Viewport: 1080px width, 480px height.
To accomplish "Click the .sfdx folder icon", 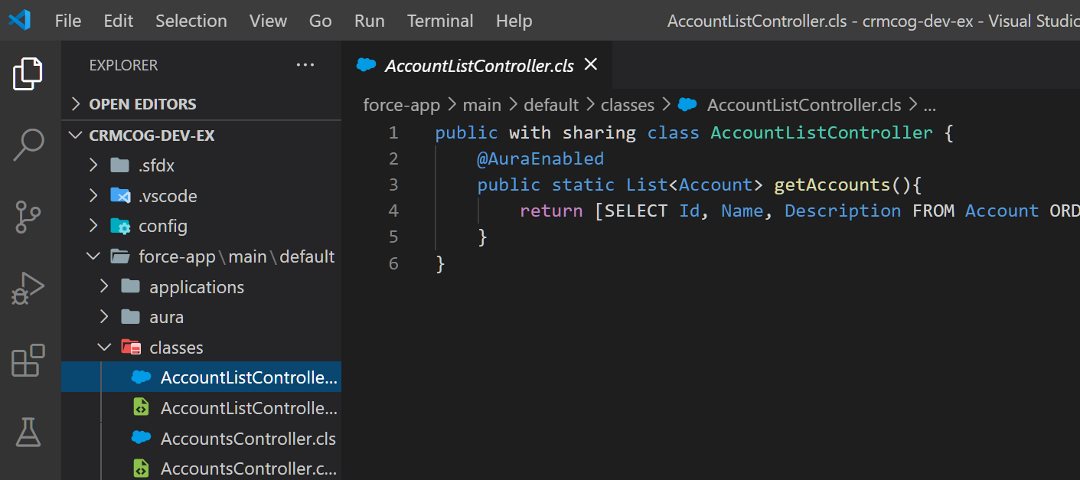I will tap(120, 165).
